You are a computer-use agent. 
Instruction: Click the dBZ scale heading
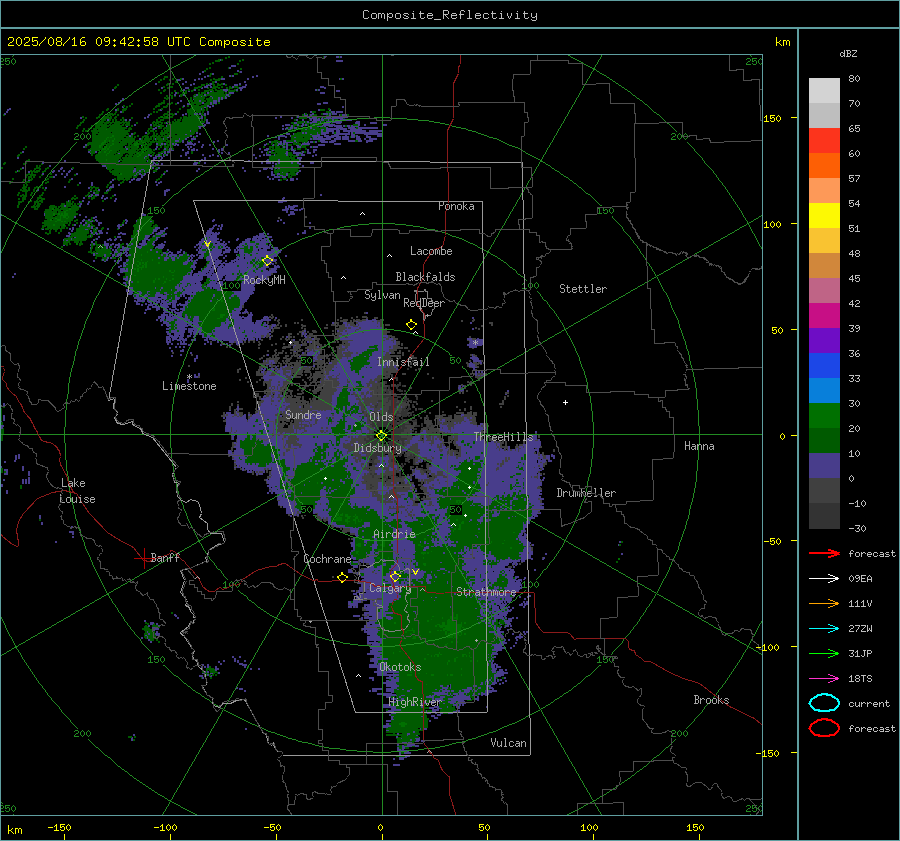click(848, 53)
